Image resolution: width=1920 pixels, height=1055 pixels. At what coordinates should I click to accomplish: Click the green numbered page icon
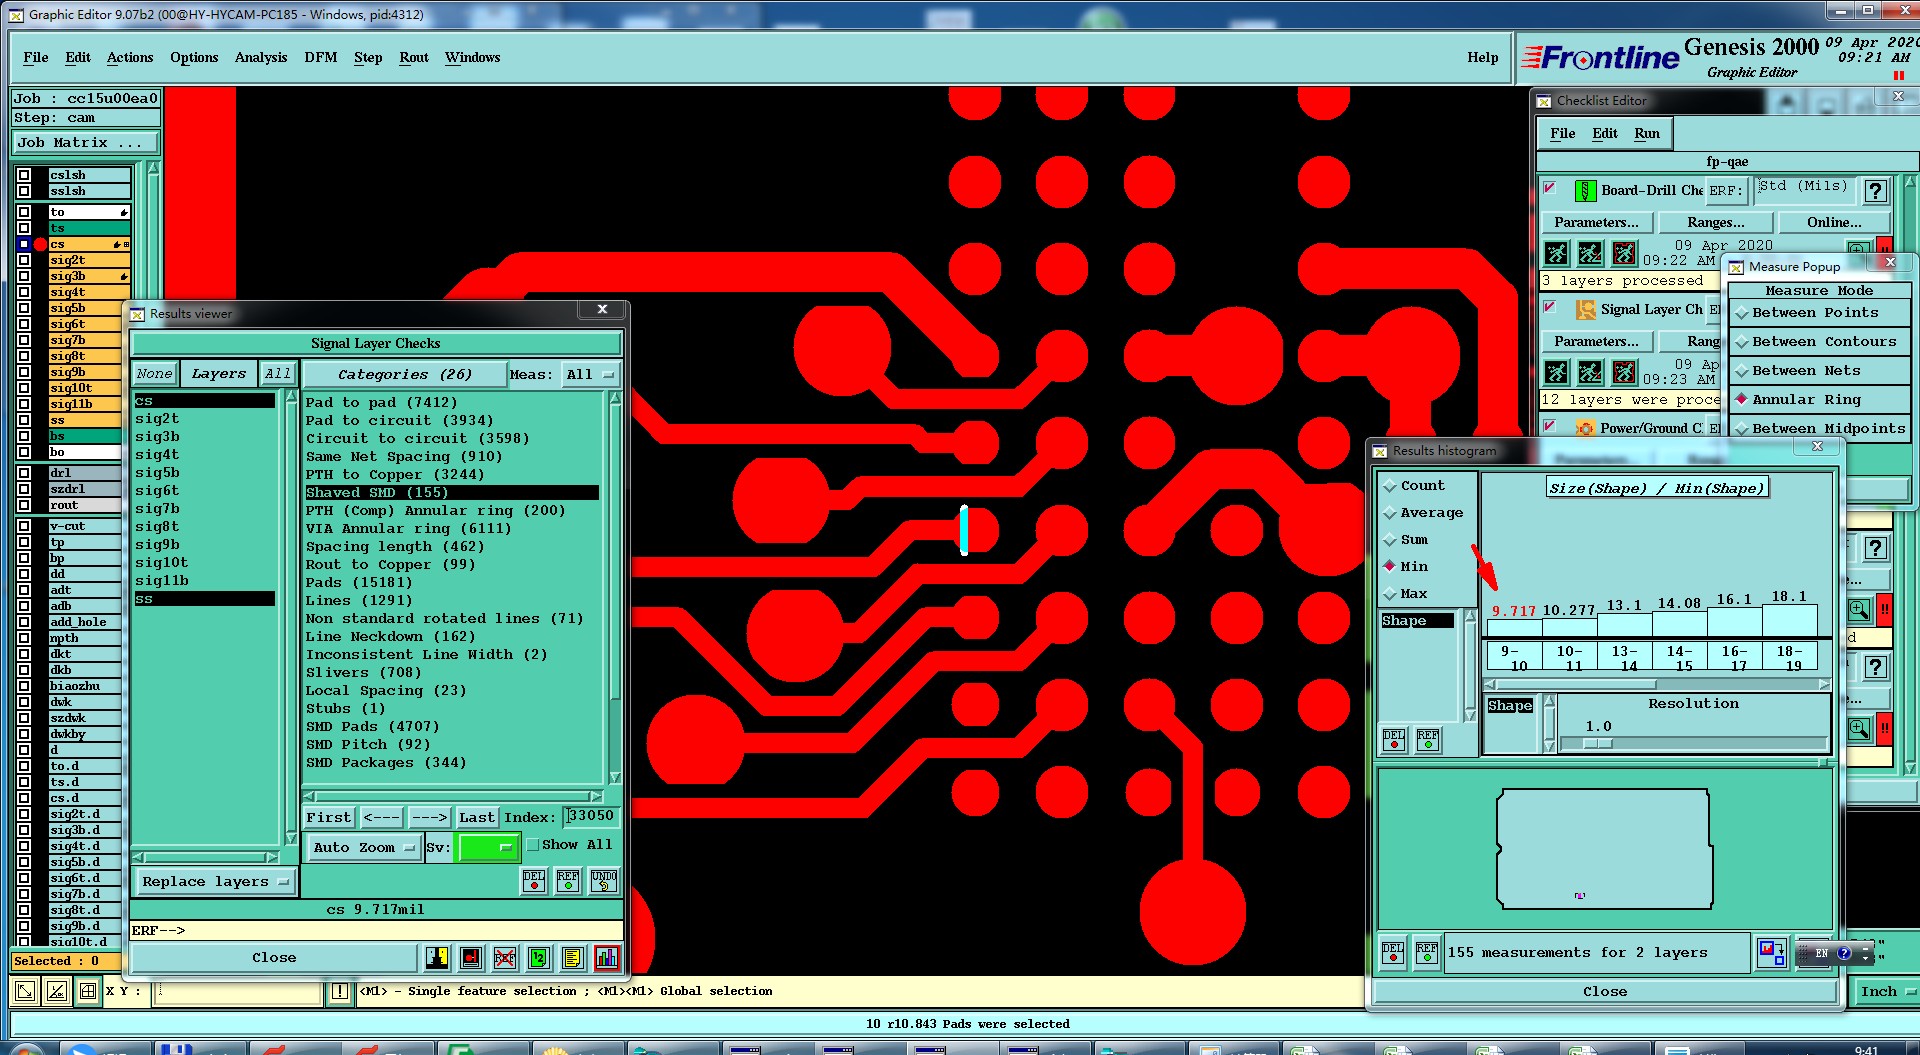(x=539, y=958)
